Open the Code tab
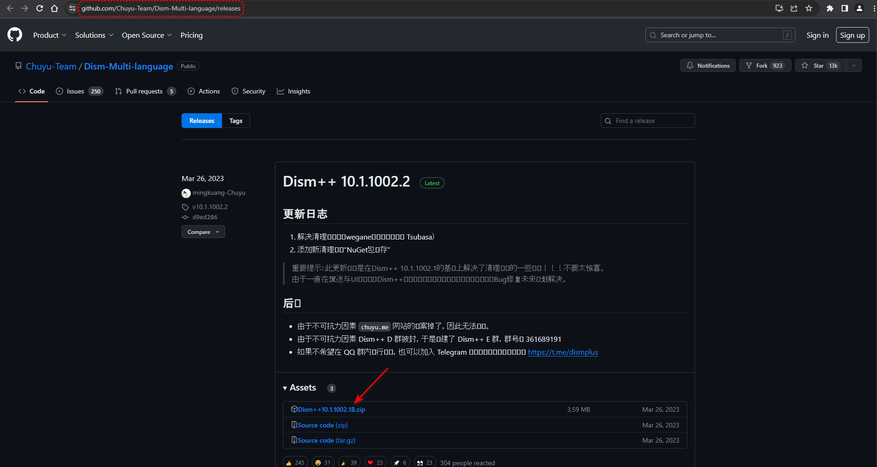Screen dimensions: 877x467 [31, 91]
